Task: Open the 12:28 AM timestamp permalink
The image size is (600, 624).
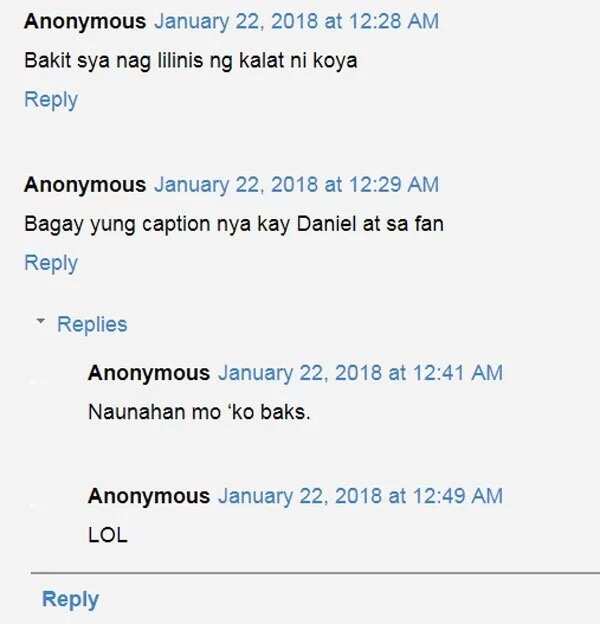Action: [296, 21]
